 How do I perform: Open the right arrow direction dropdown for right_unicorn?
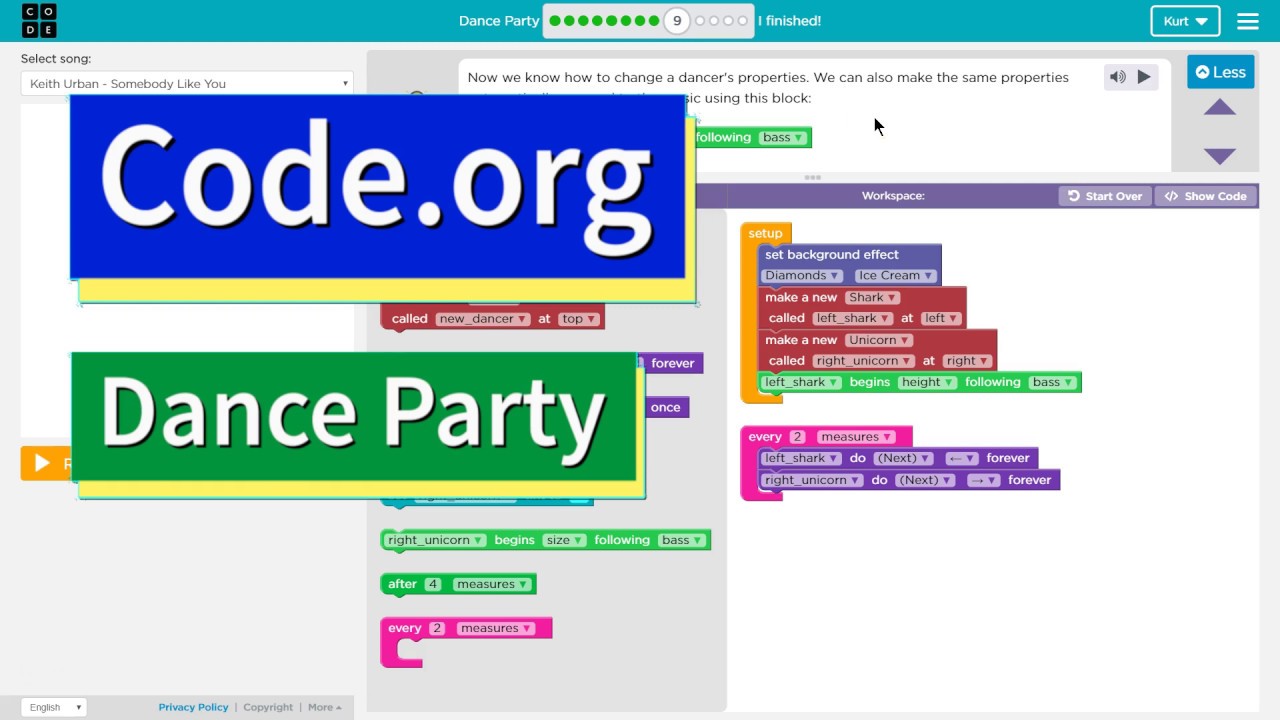[x=983, y=480]
